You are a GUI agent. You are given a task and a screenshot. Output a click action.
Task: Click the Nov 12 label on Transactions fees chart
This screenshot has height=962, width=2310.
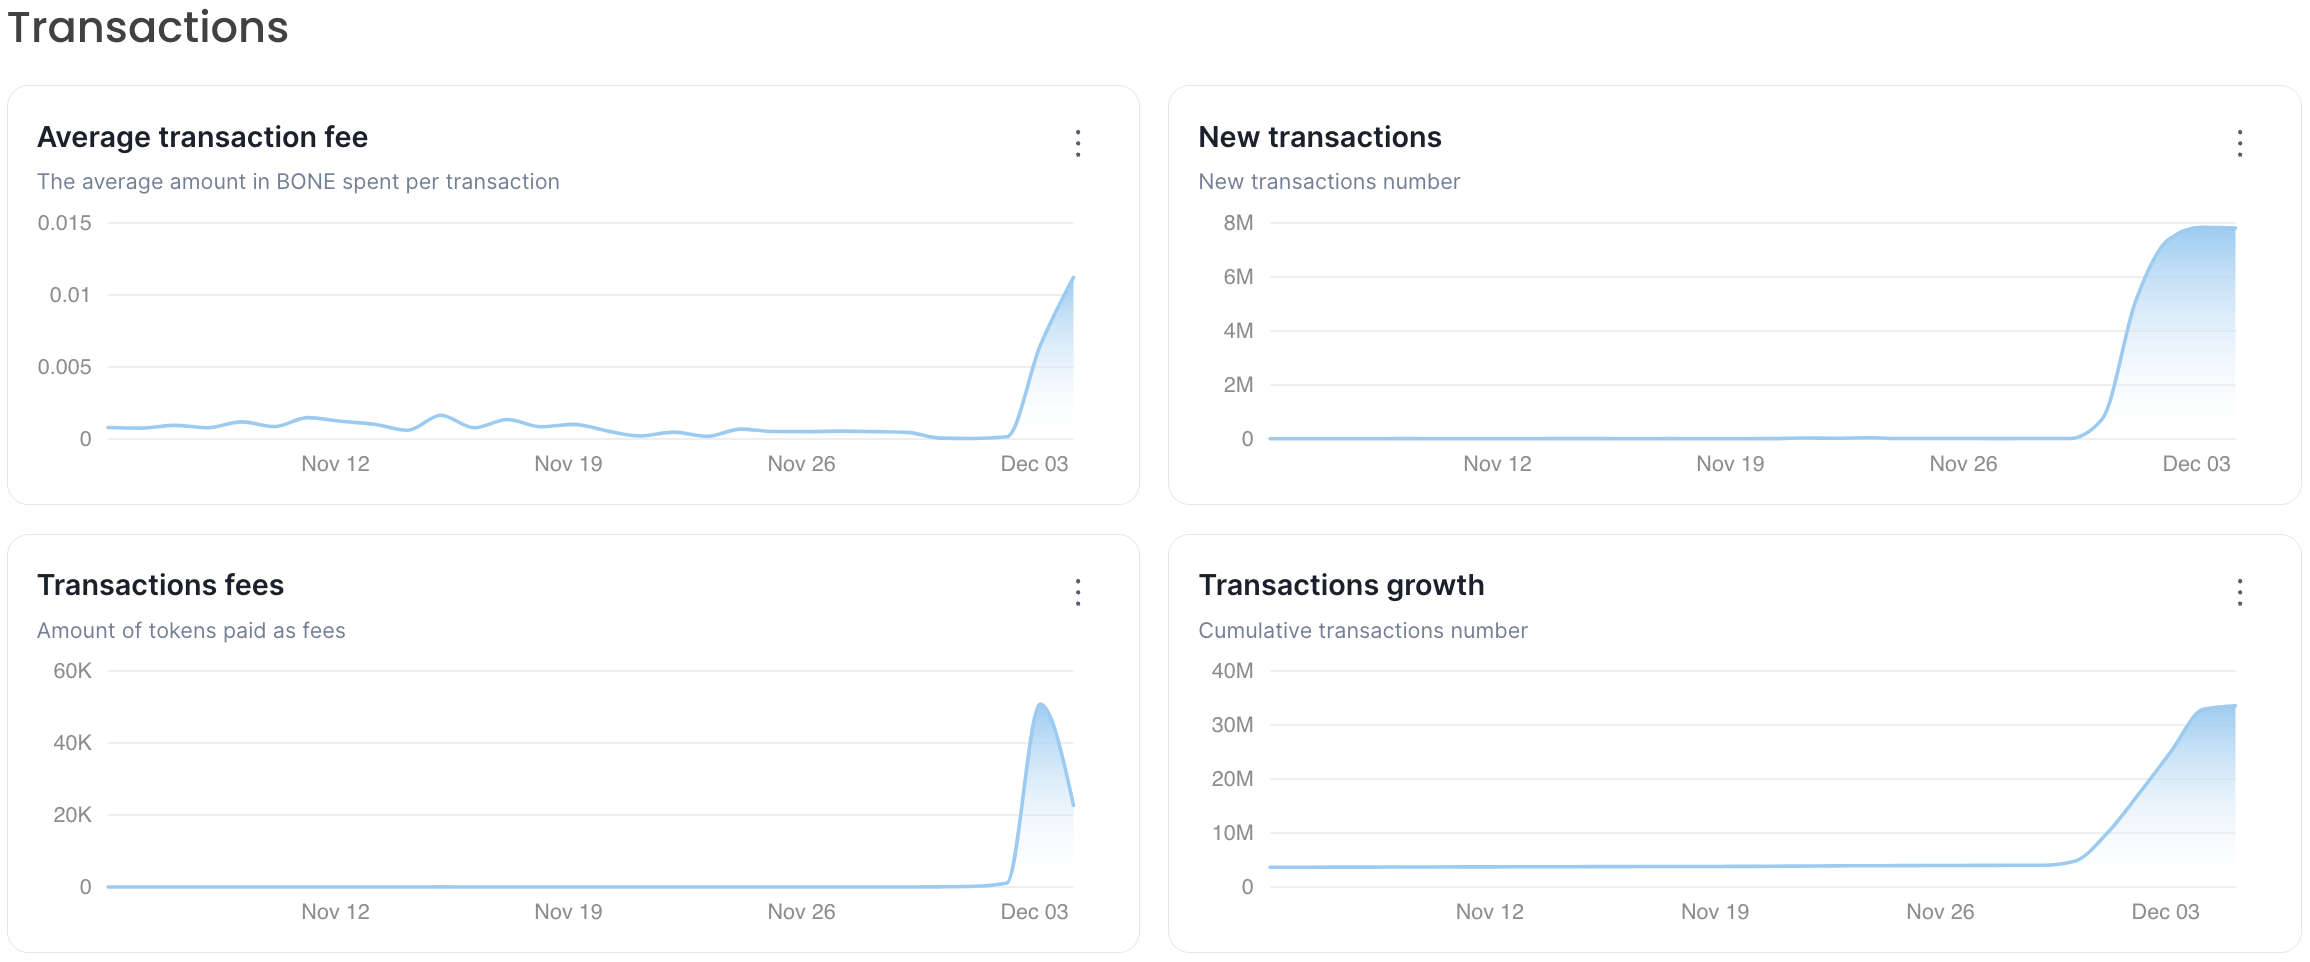point(335,912)
